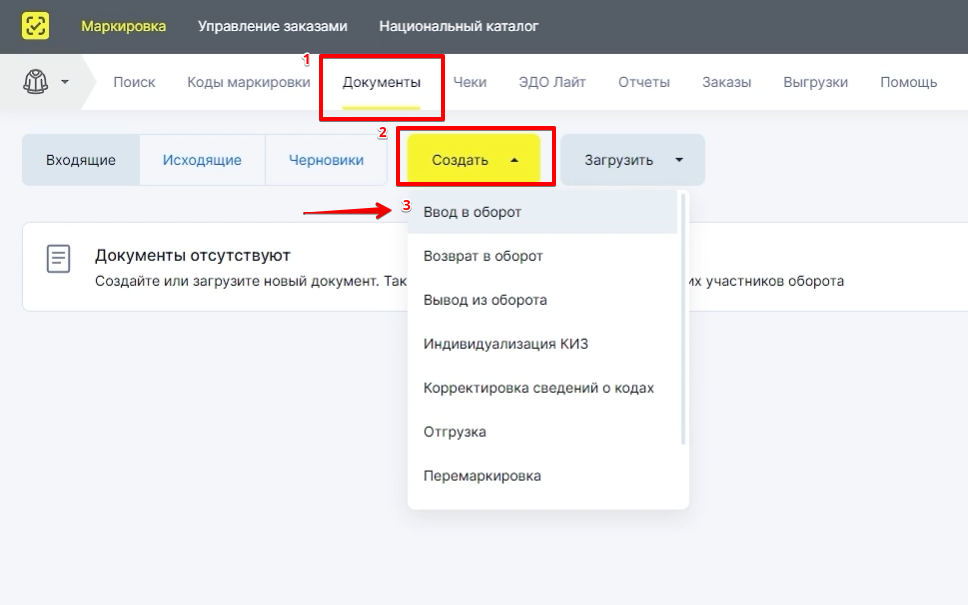
Task: Switch to the Поиск tab
Action: (x=134, y=82)
